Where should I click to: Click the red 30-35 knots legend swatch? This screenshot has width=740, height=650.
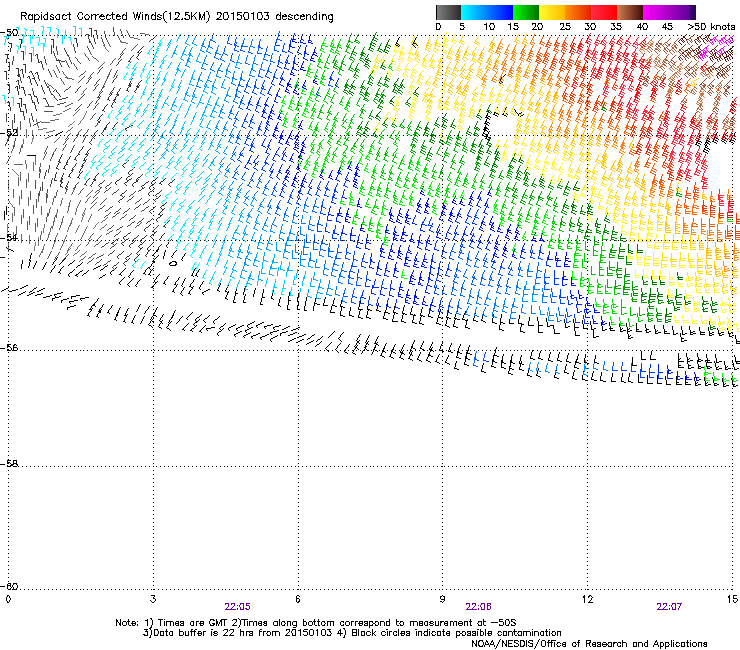pyautogui.click(x=604, y=12)
